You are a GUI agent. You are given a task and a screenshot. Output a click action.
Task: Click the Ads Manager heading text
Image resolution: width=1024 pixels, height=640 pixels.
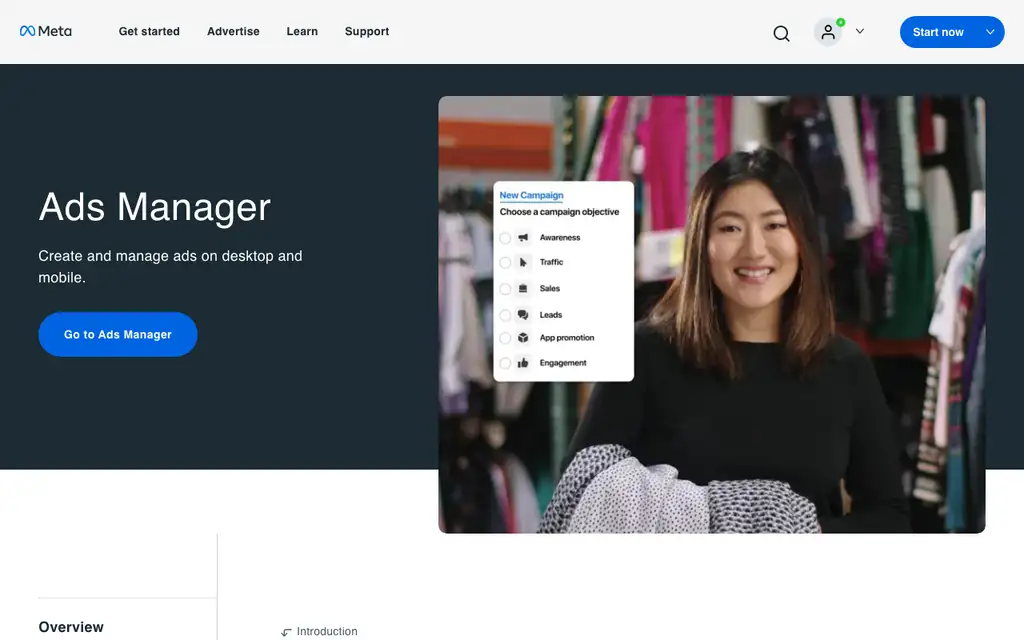point(155,207)
